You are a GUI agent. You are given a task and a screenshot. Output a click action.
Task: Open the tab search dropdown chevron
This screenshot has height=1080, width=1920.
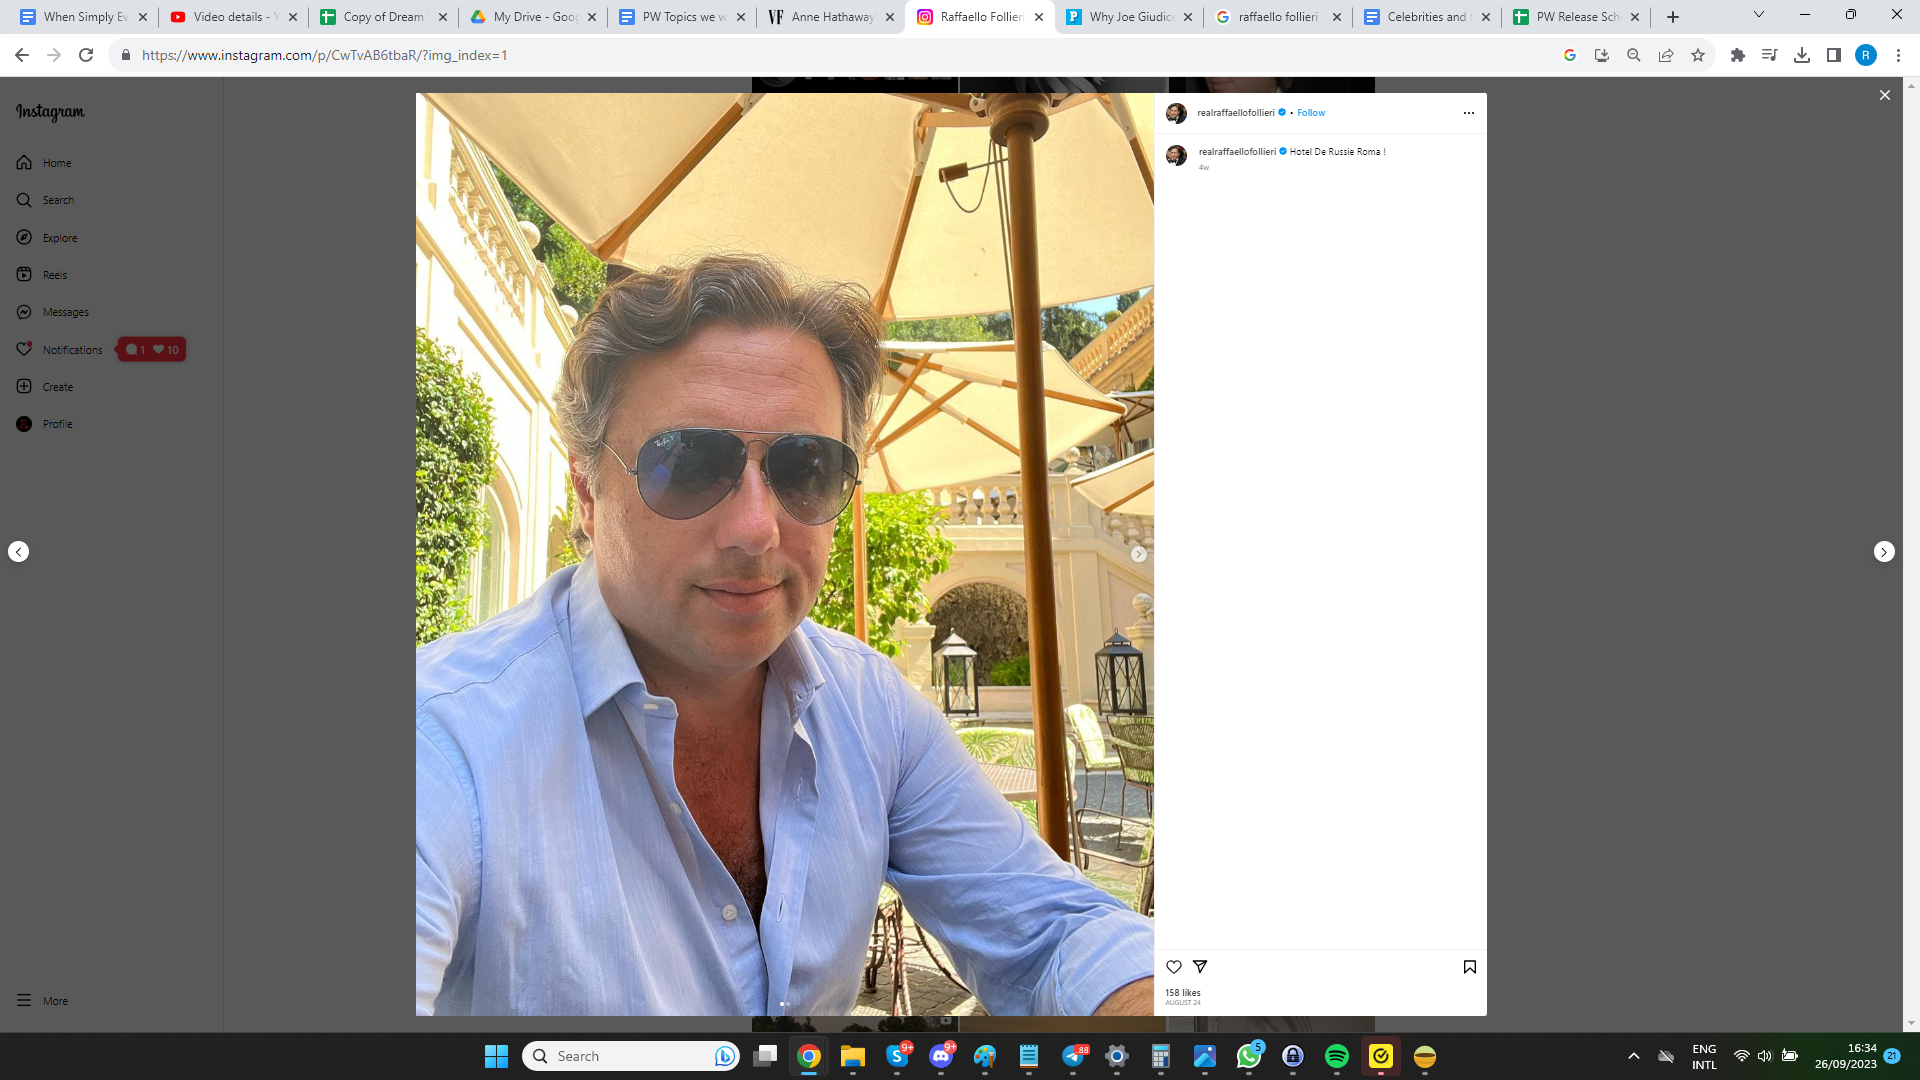tap(1758, 15)
